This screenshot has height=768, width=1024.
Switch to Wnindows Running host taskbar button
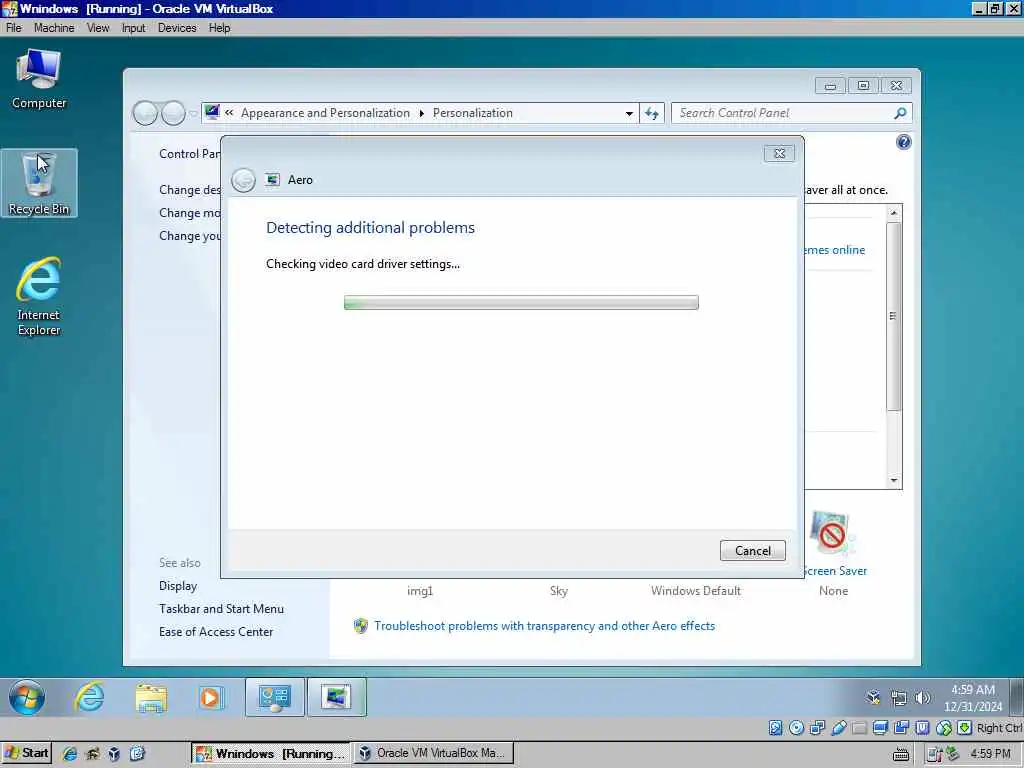270,753
